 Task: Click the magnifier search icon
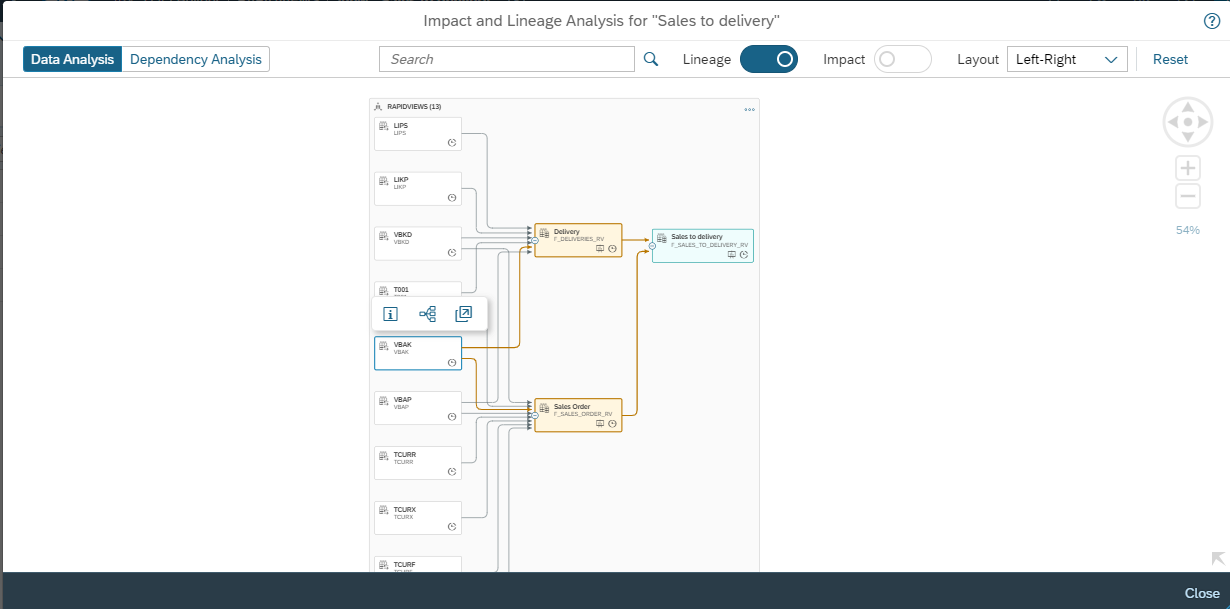click(651, 59)
